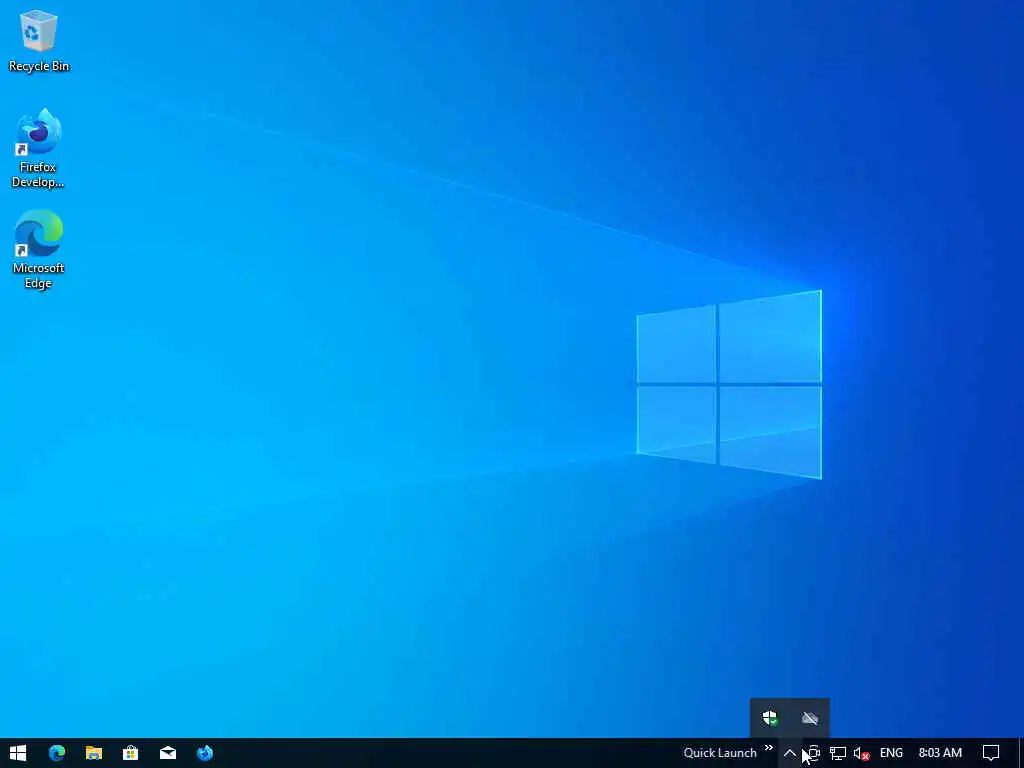Click the Meet Now camera tray icon
The width and height of the screenshot is (1024, 768).
coord(814,753)
